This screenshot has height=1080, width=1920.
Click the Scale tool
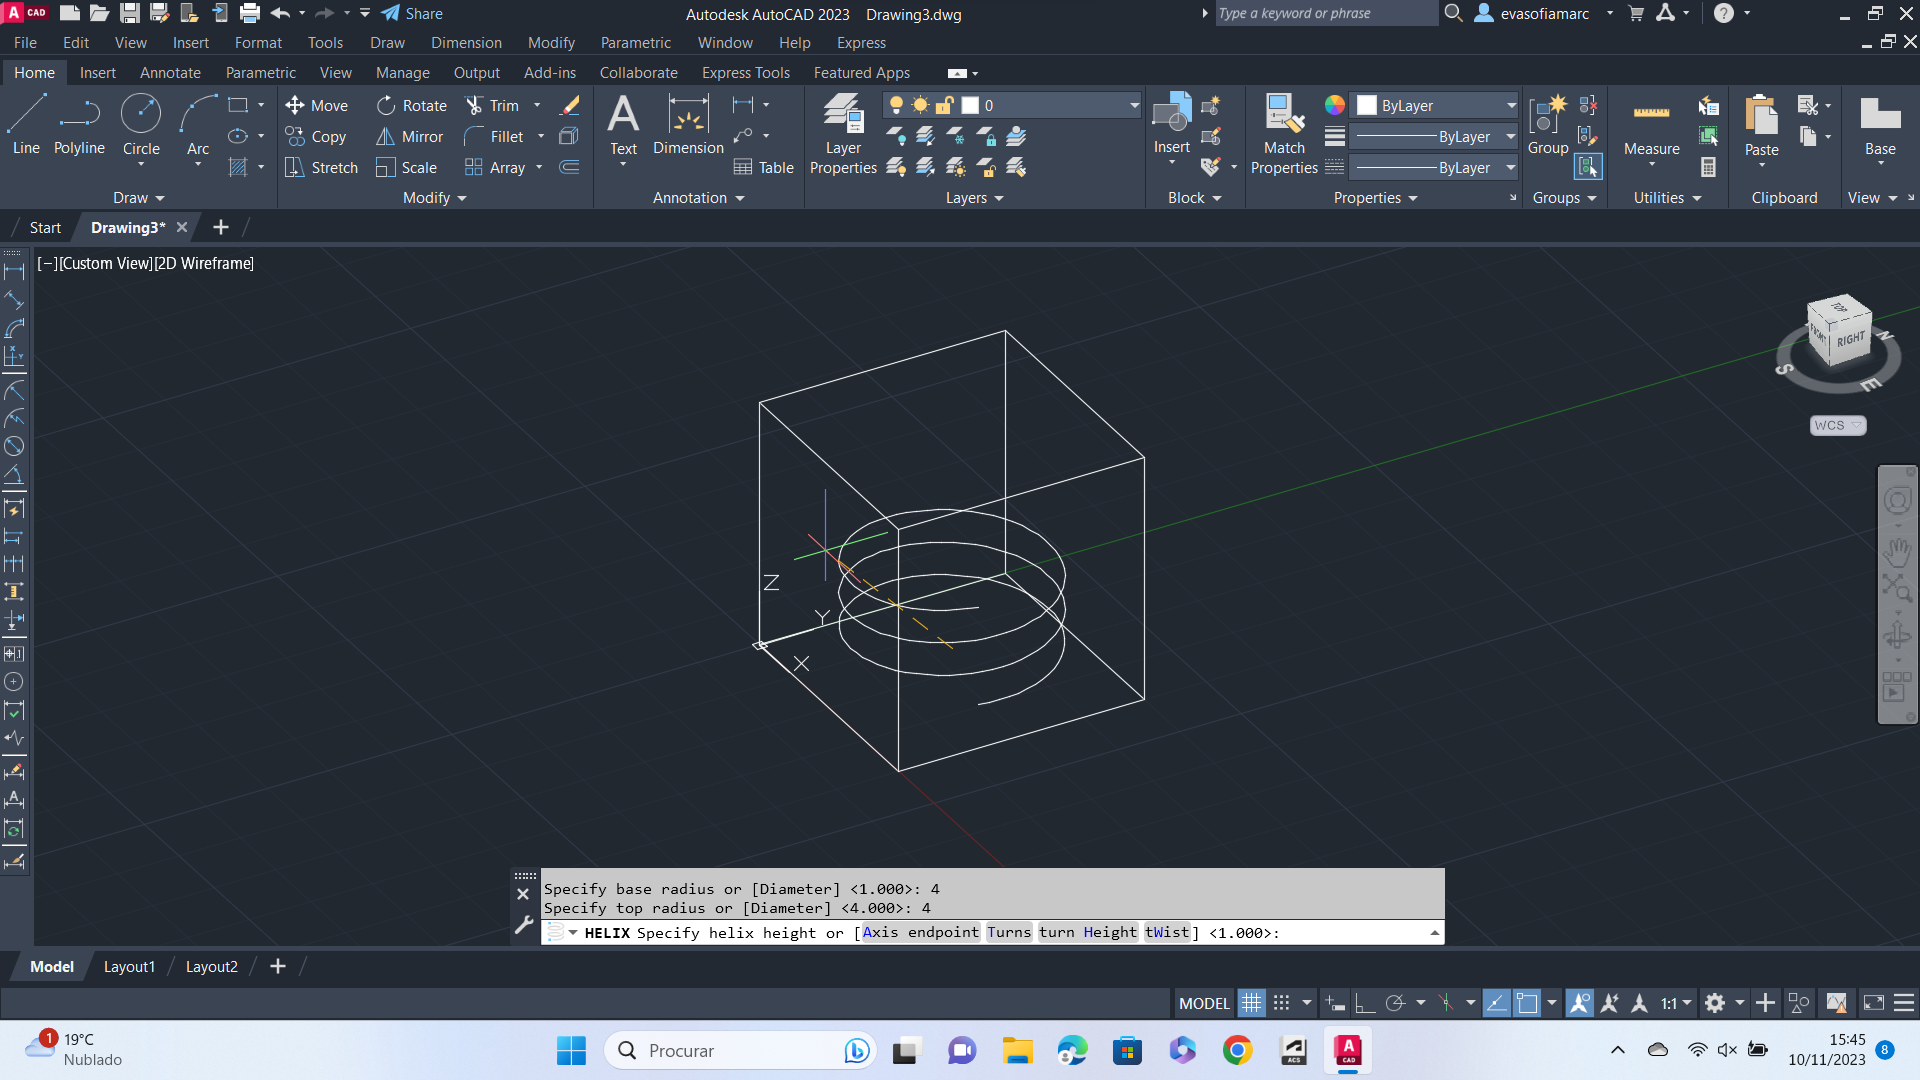pos(407,168)
